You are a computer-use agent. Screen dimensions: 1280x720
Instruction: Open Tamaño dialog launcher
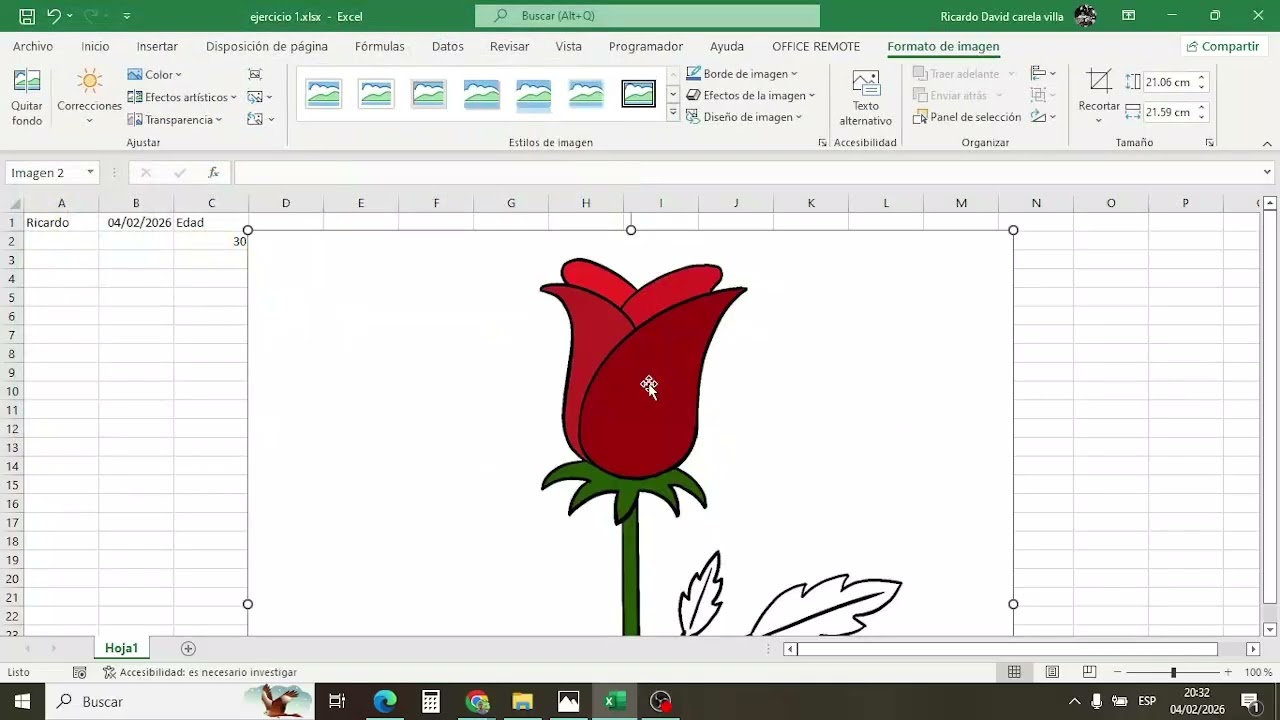click(x=1209, y=143)
